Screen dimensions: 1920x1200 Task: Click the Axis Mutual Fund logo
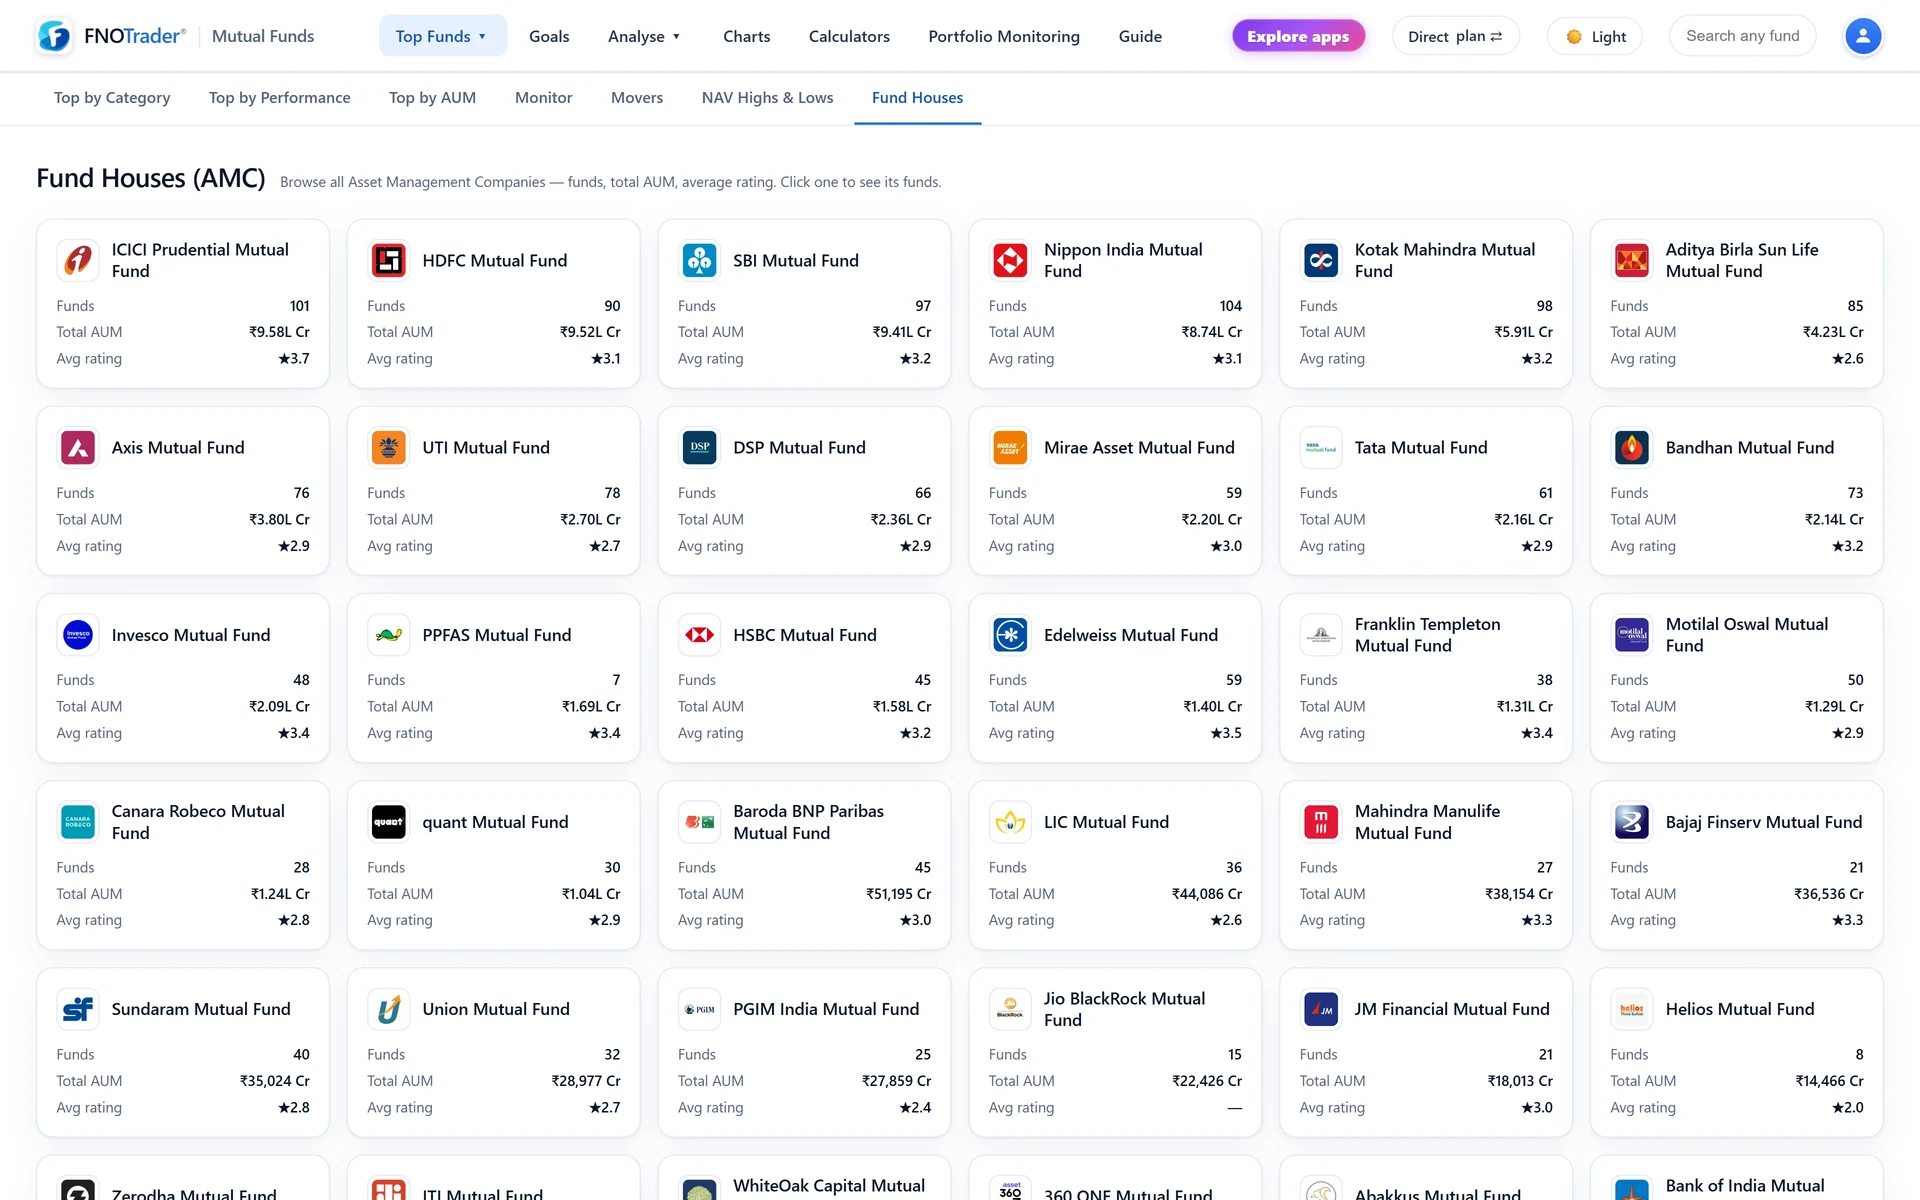[78, 447]
